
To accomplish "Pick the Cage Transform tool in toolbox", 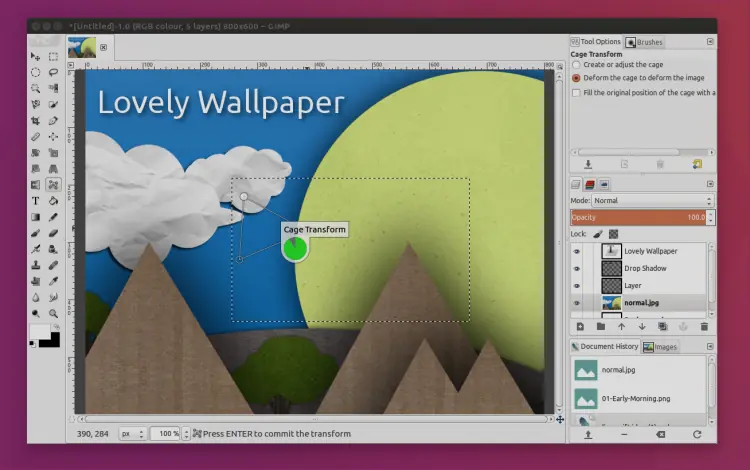I will (53, 185).
